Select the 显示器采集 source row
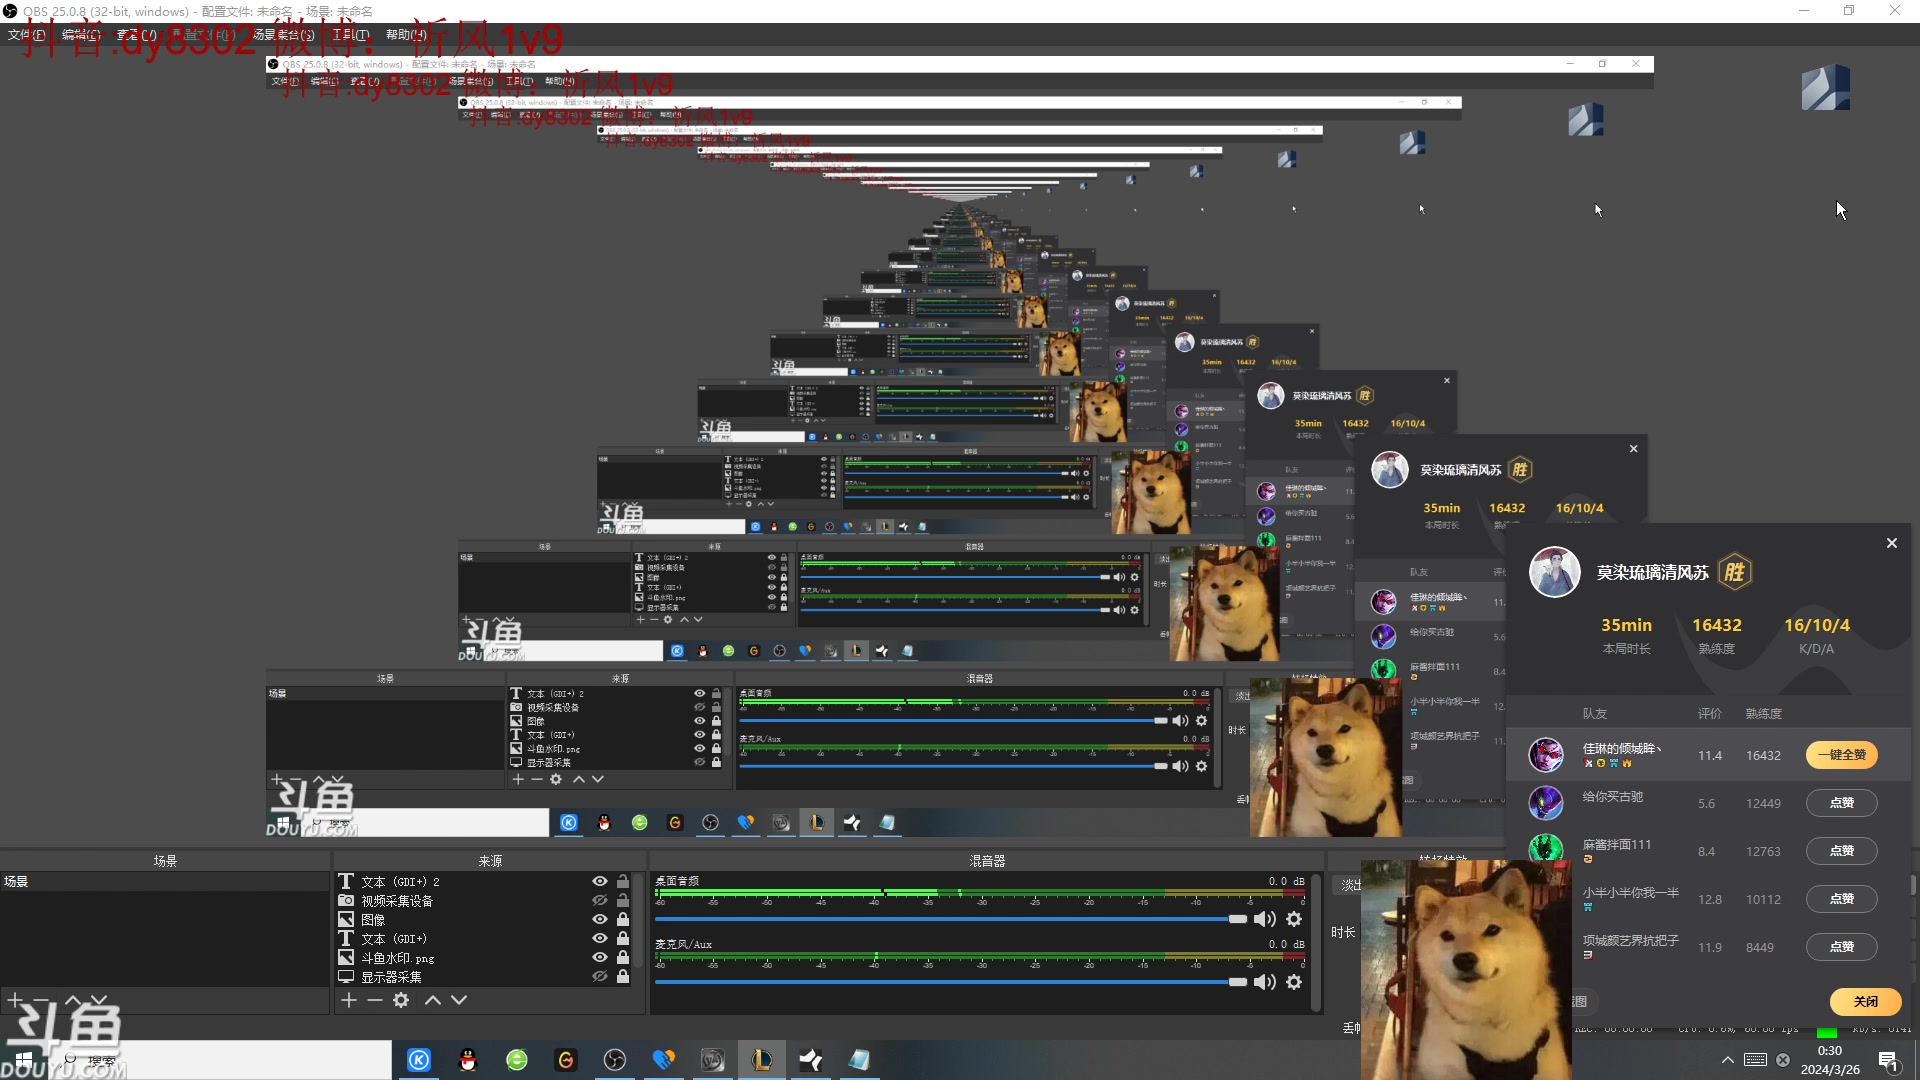This screenshot has width=1920, height=1080. [x=485, y=976]
